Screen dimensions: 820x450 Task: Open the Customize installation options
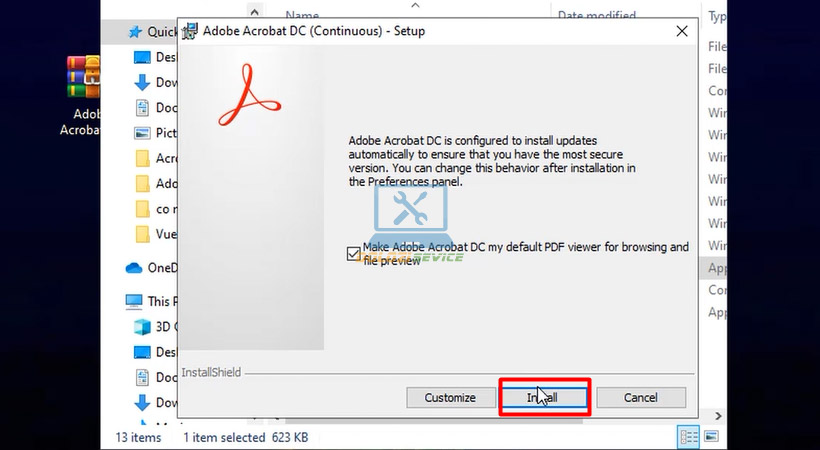(x=450, y=398)
